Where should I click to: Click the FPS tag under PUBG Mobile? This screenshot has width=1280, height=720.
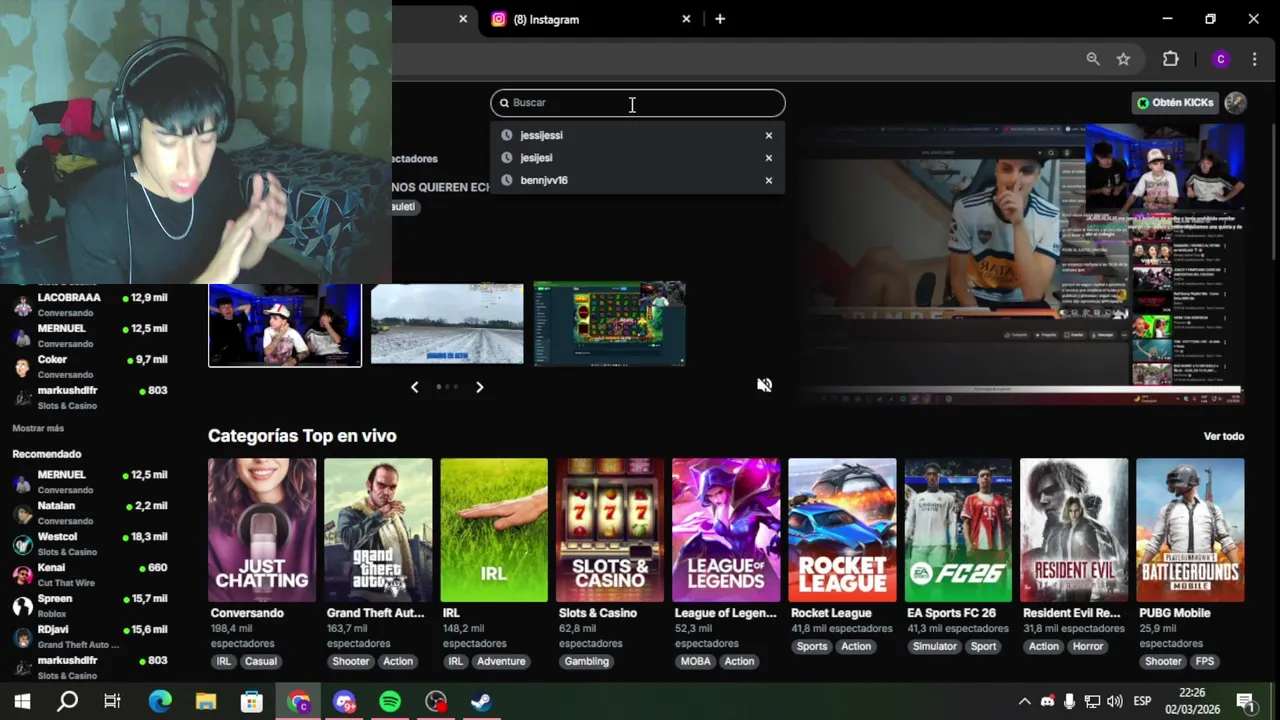(1205, 661)
